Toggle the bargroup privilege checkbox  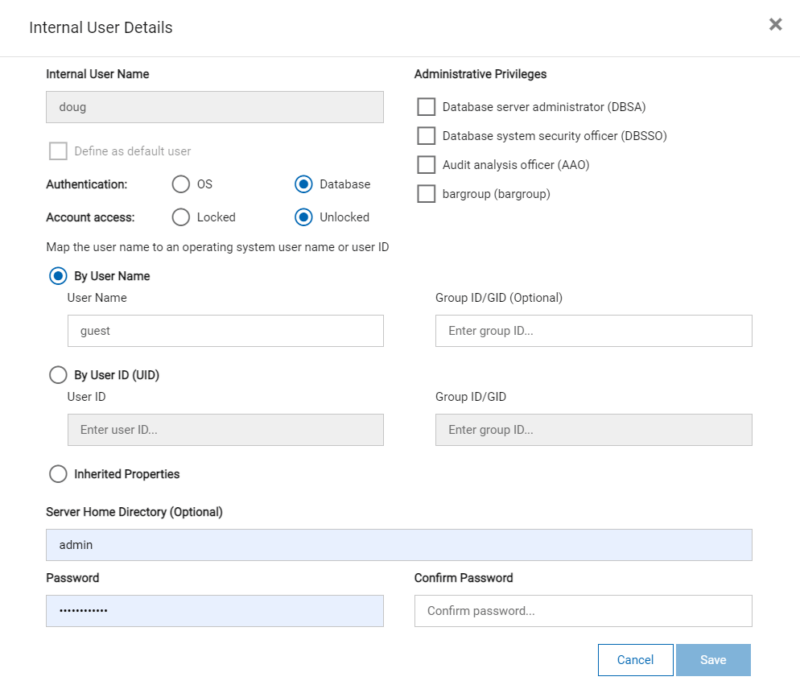tap(427, 193)
